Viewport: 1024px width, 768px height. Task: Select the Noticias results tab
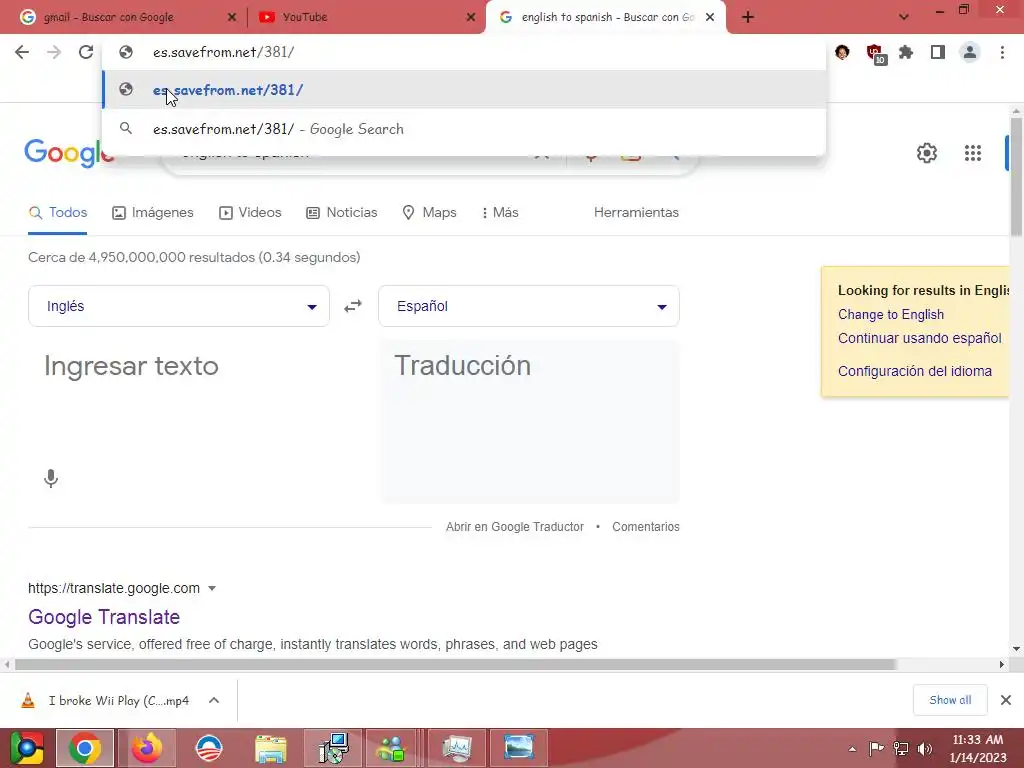click(342, 212)
